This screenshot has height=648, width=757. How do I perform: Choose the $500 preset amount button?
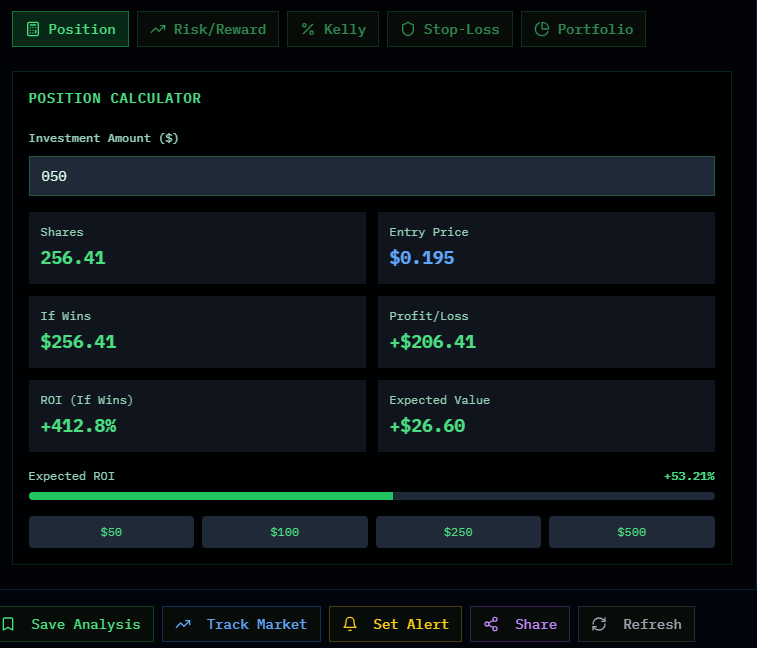click(x=632, y=532)
